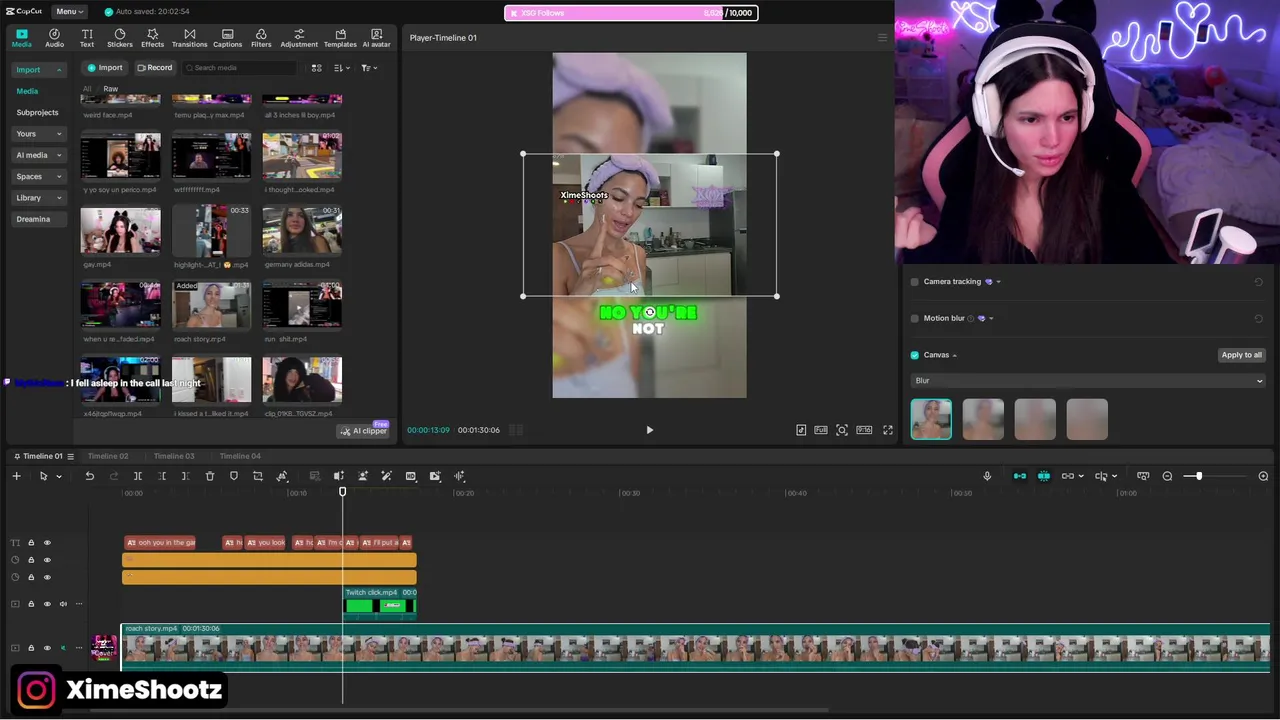Screen dimensions: 1280x720
Task: Open the filter media dropdown
Action: pyautogui.click(x=368, y=68)
